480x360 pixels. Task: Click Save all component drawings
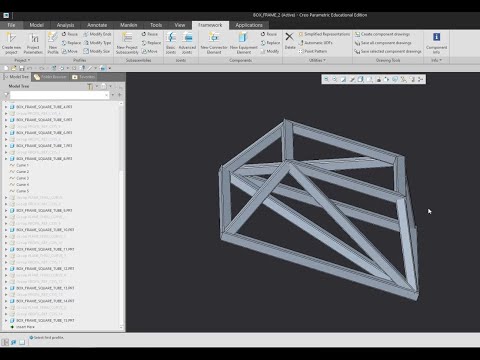[x=383, y=43]
